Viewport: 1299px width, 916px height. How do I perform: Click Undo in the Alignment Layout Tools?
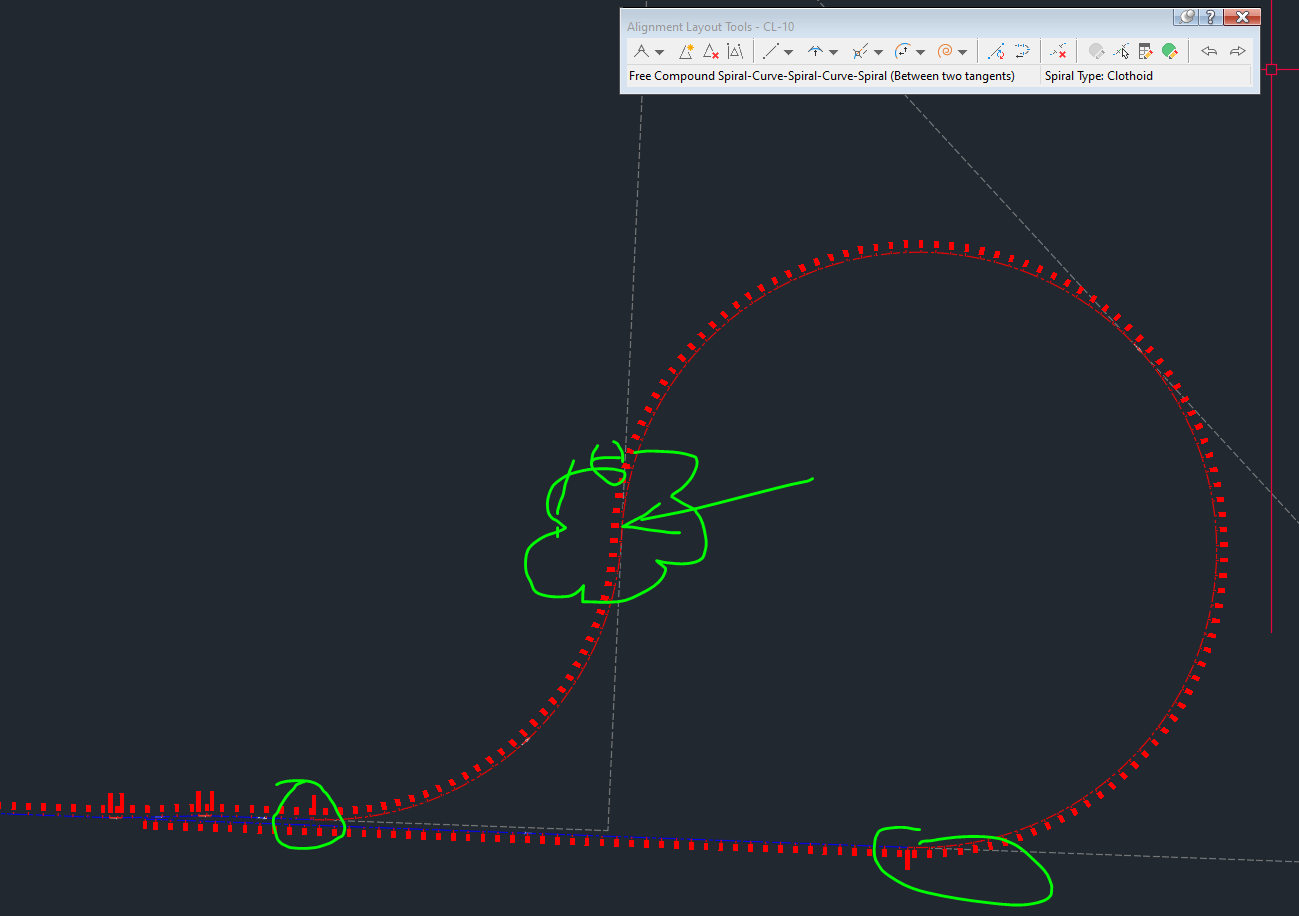[1209, 51]
